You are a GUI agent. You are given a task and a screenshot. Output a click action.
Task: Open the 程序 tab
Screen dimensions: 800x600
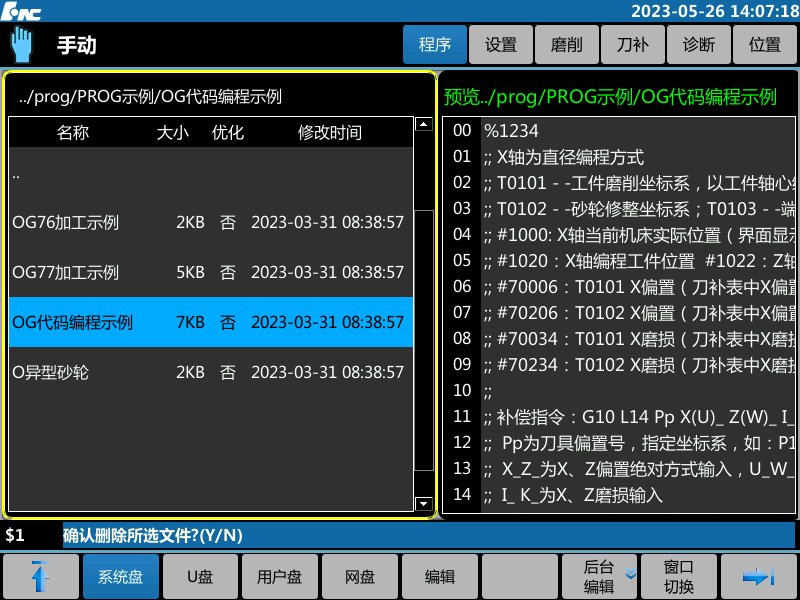click(x=435, y=45)
